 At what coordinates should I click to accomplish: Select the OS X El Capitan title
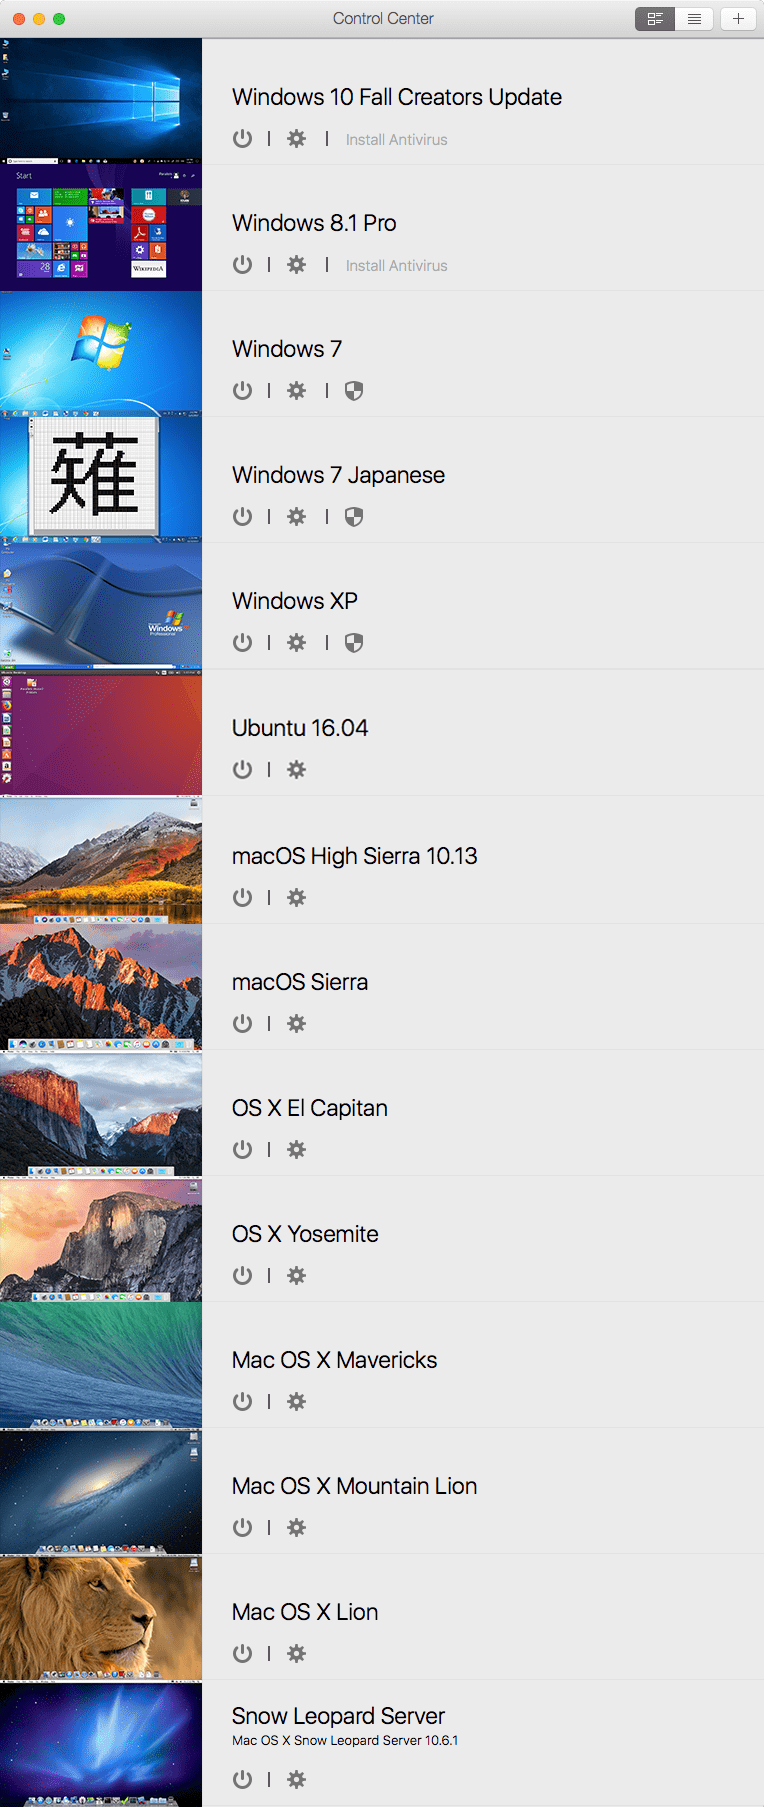click(x=310, y=1108)
